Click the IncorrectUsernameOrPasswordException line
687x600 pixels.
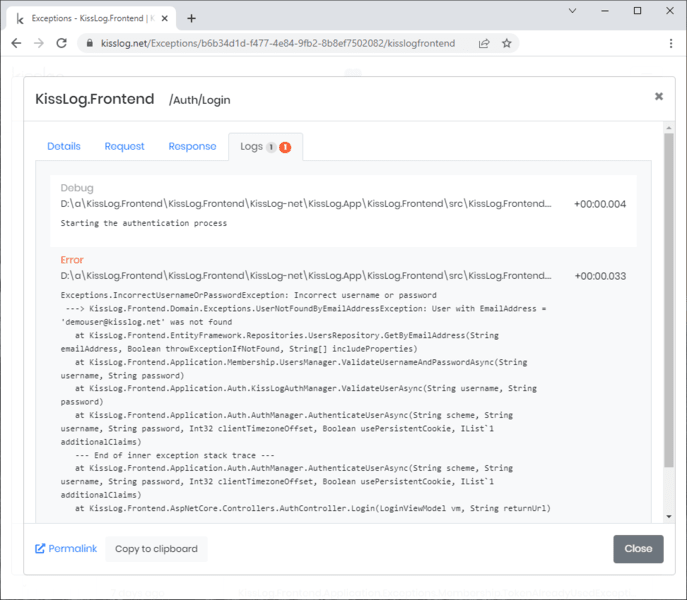coord(248,295)
